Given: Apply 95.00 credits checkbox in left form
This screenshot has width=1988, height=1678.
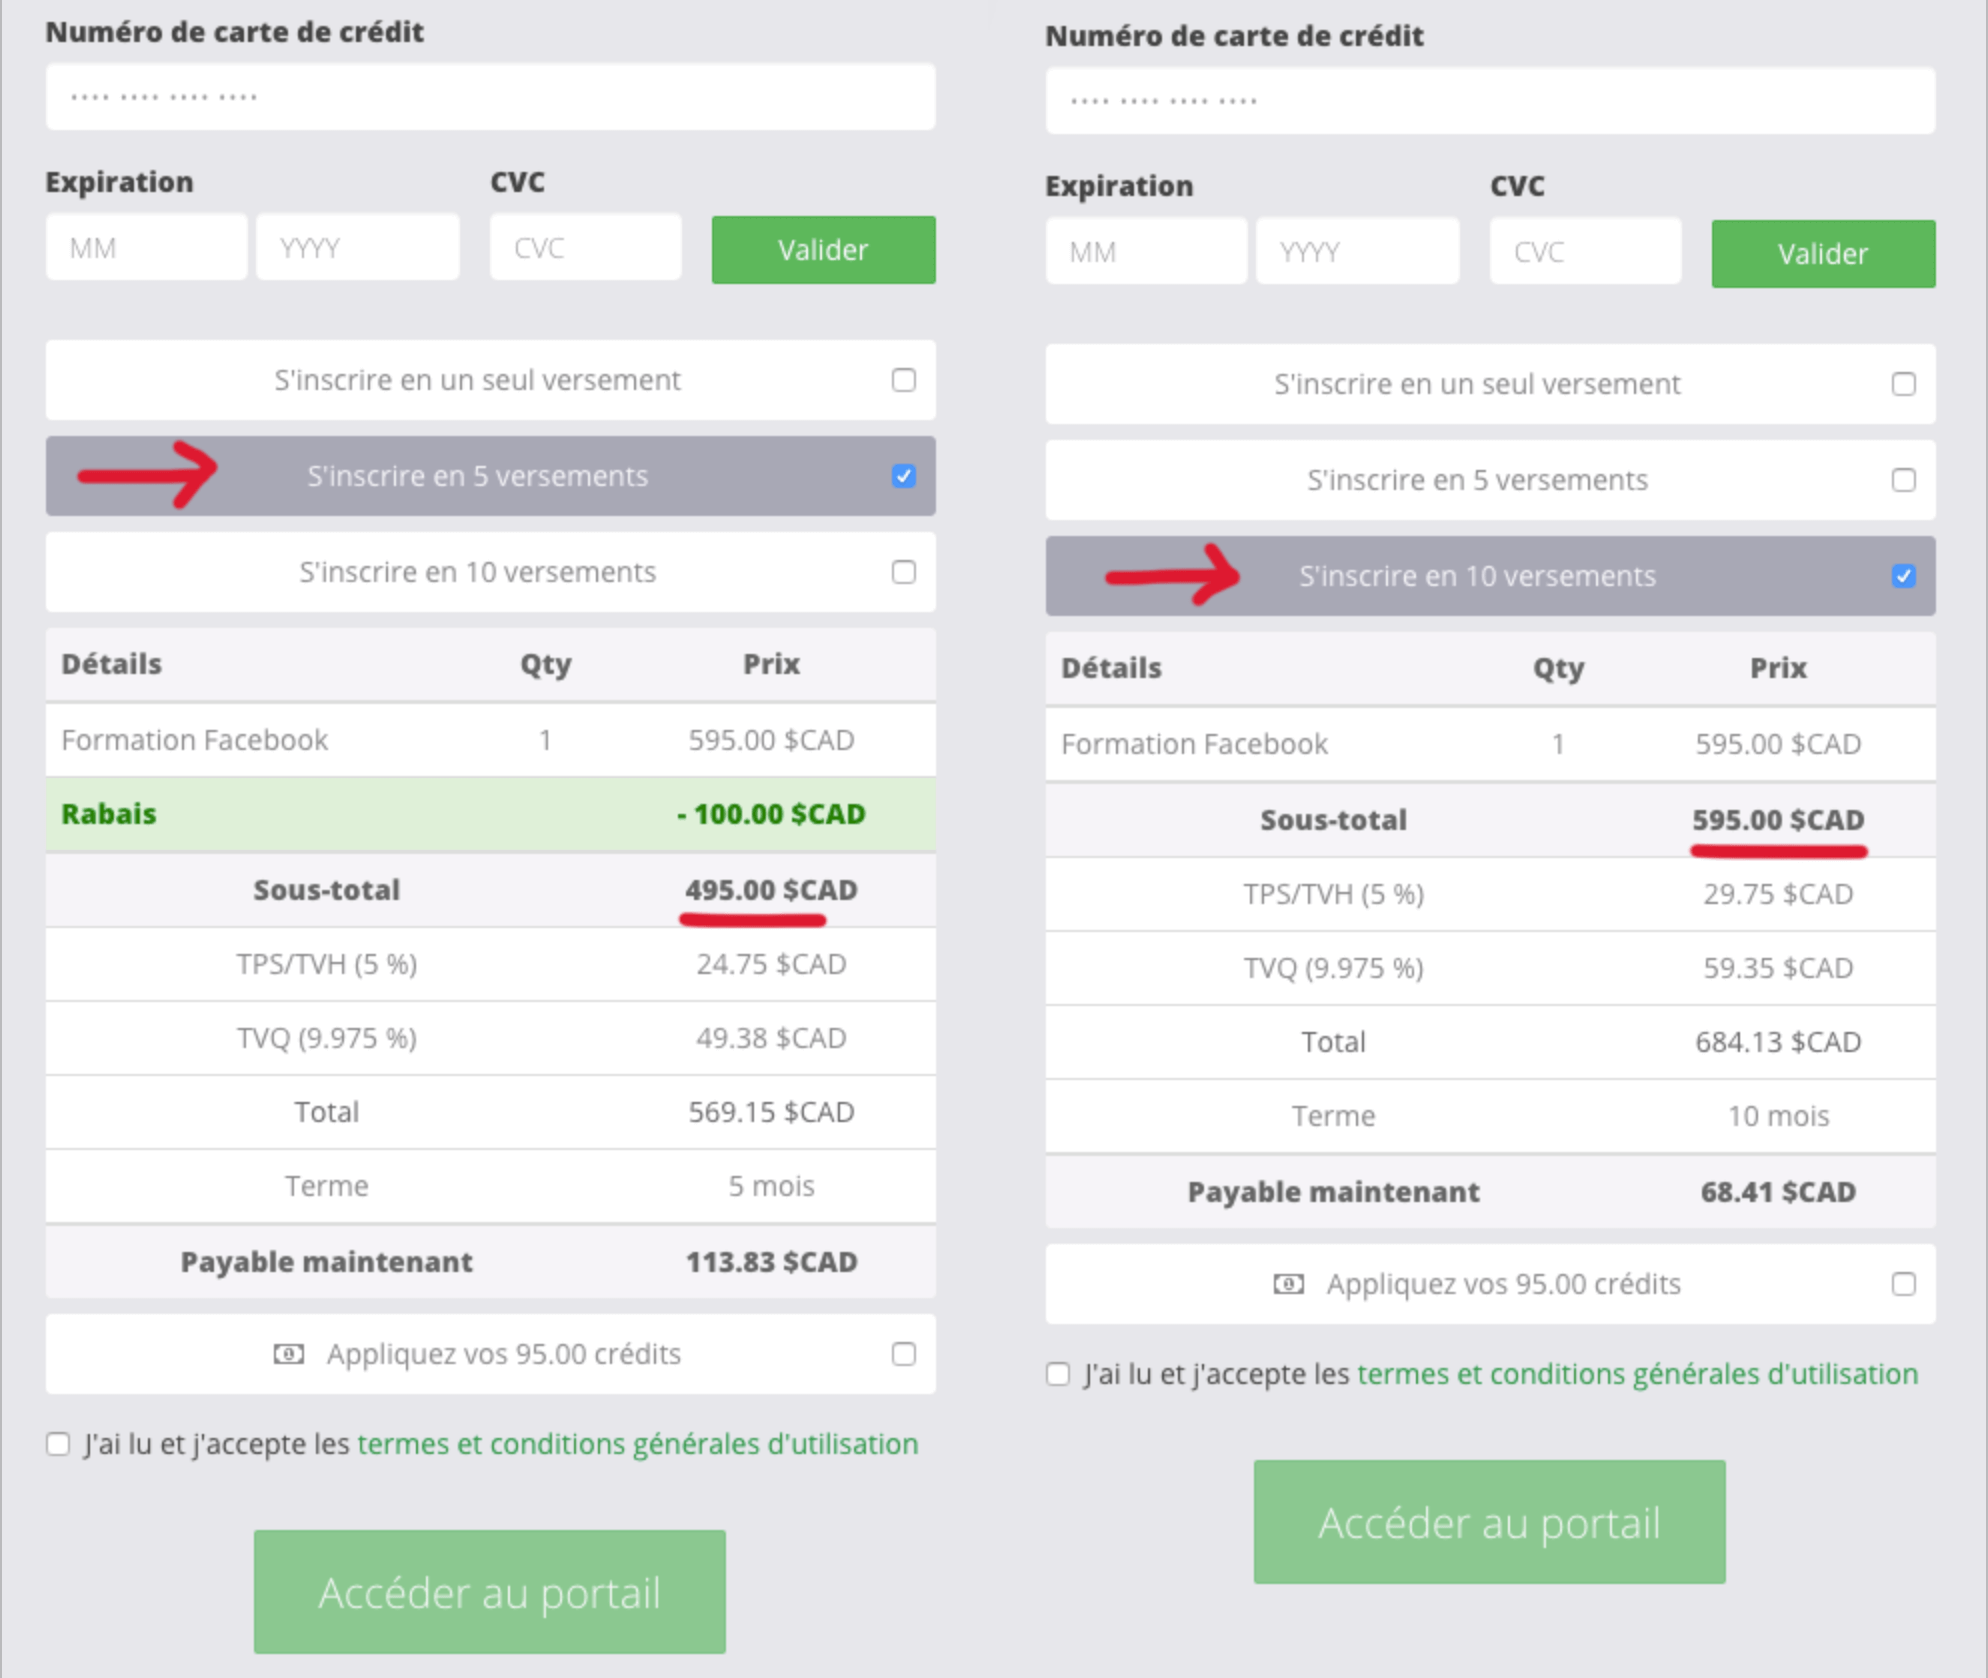Looking at the screenshot, I should coord(903,1354).
